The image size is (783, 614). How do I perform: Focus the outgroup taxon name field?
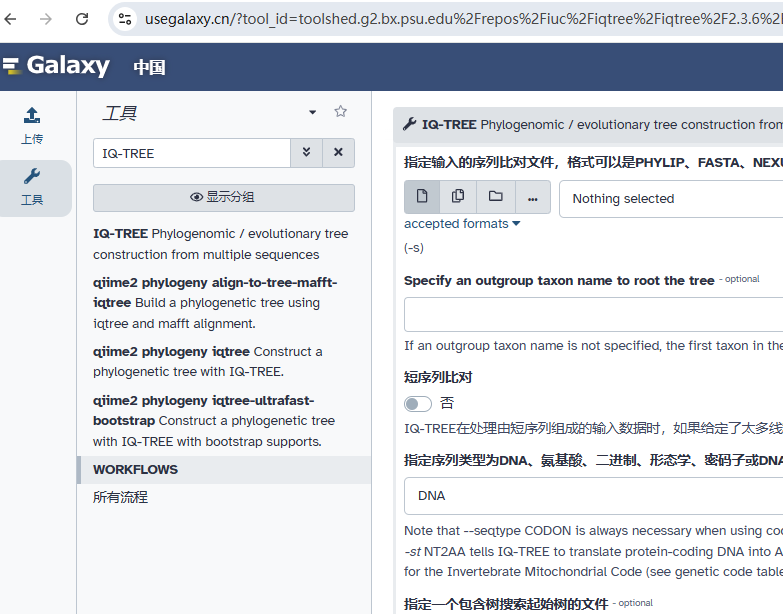[593, 314]
